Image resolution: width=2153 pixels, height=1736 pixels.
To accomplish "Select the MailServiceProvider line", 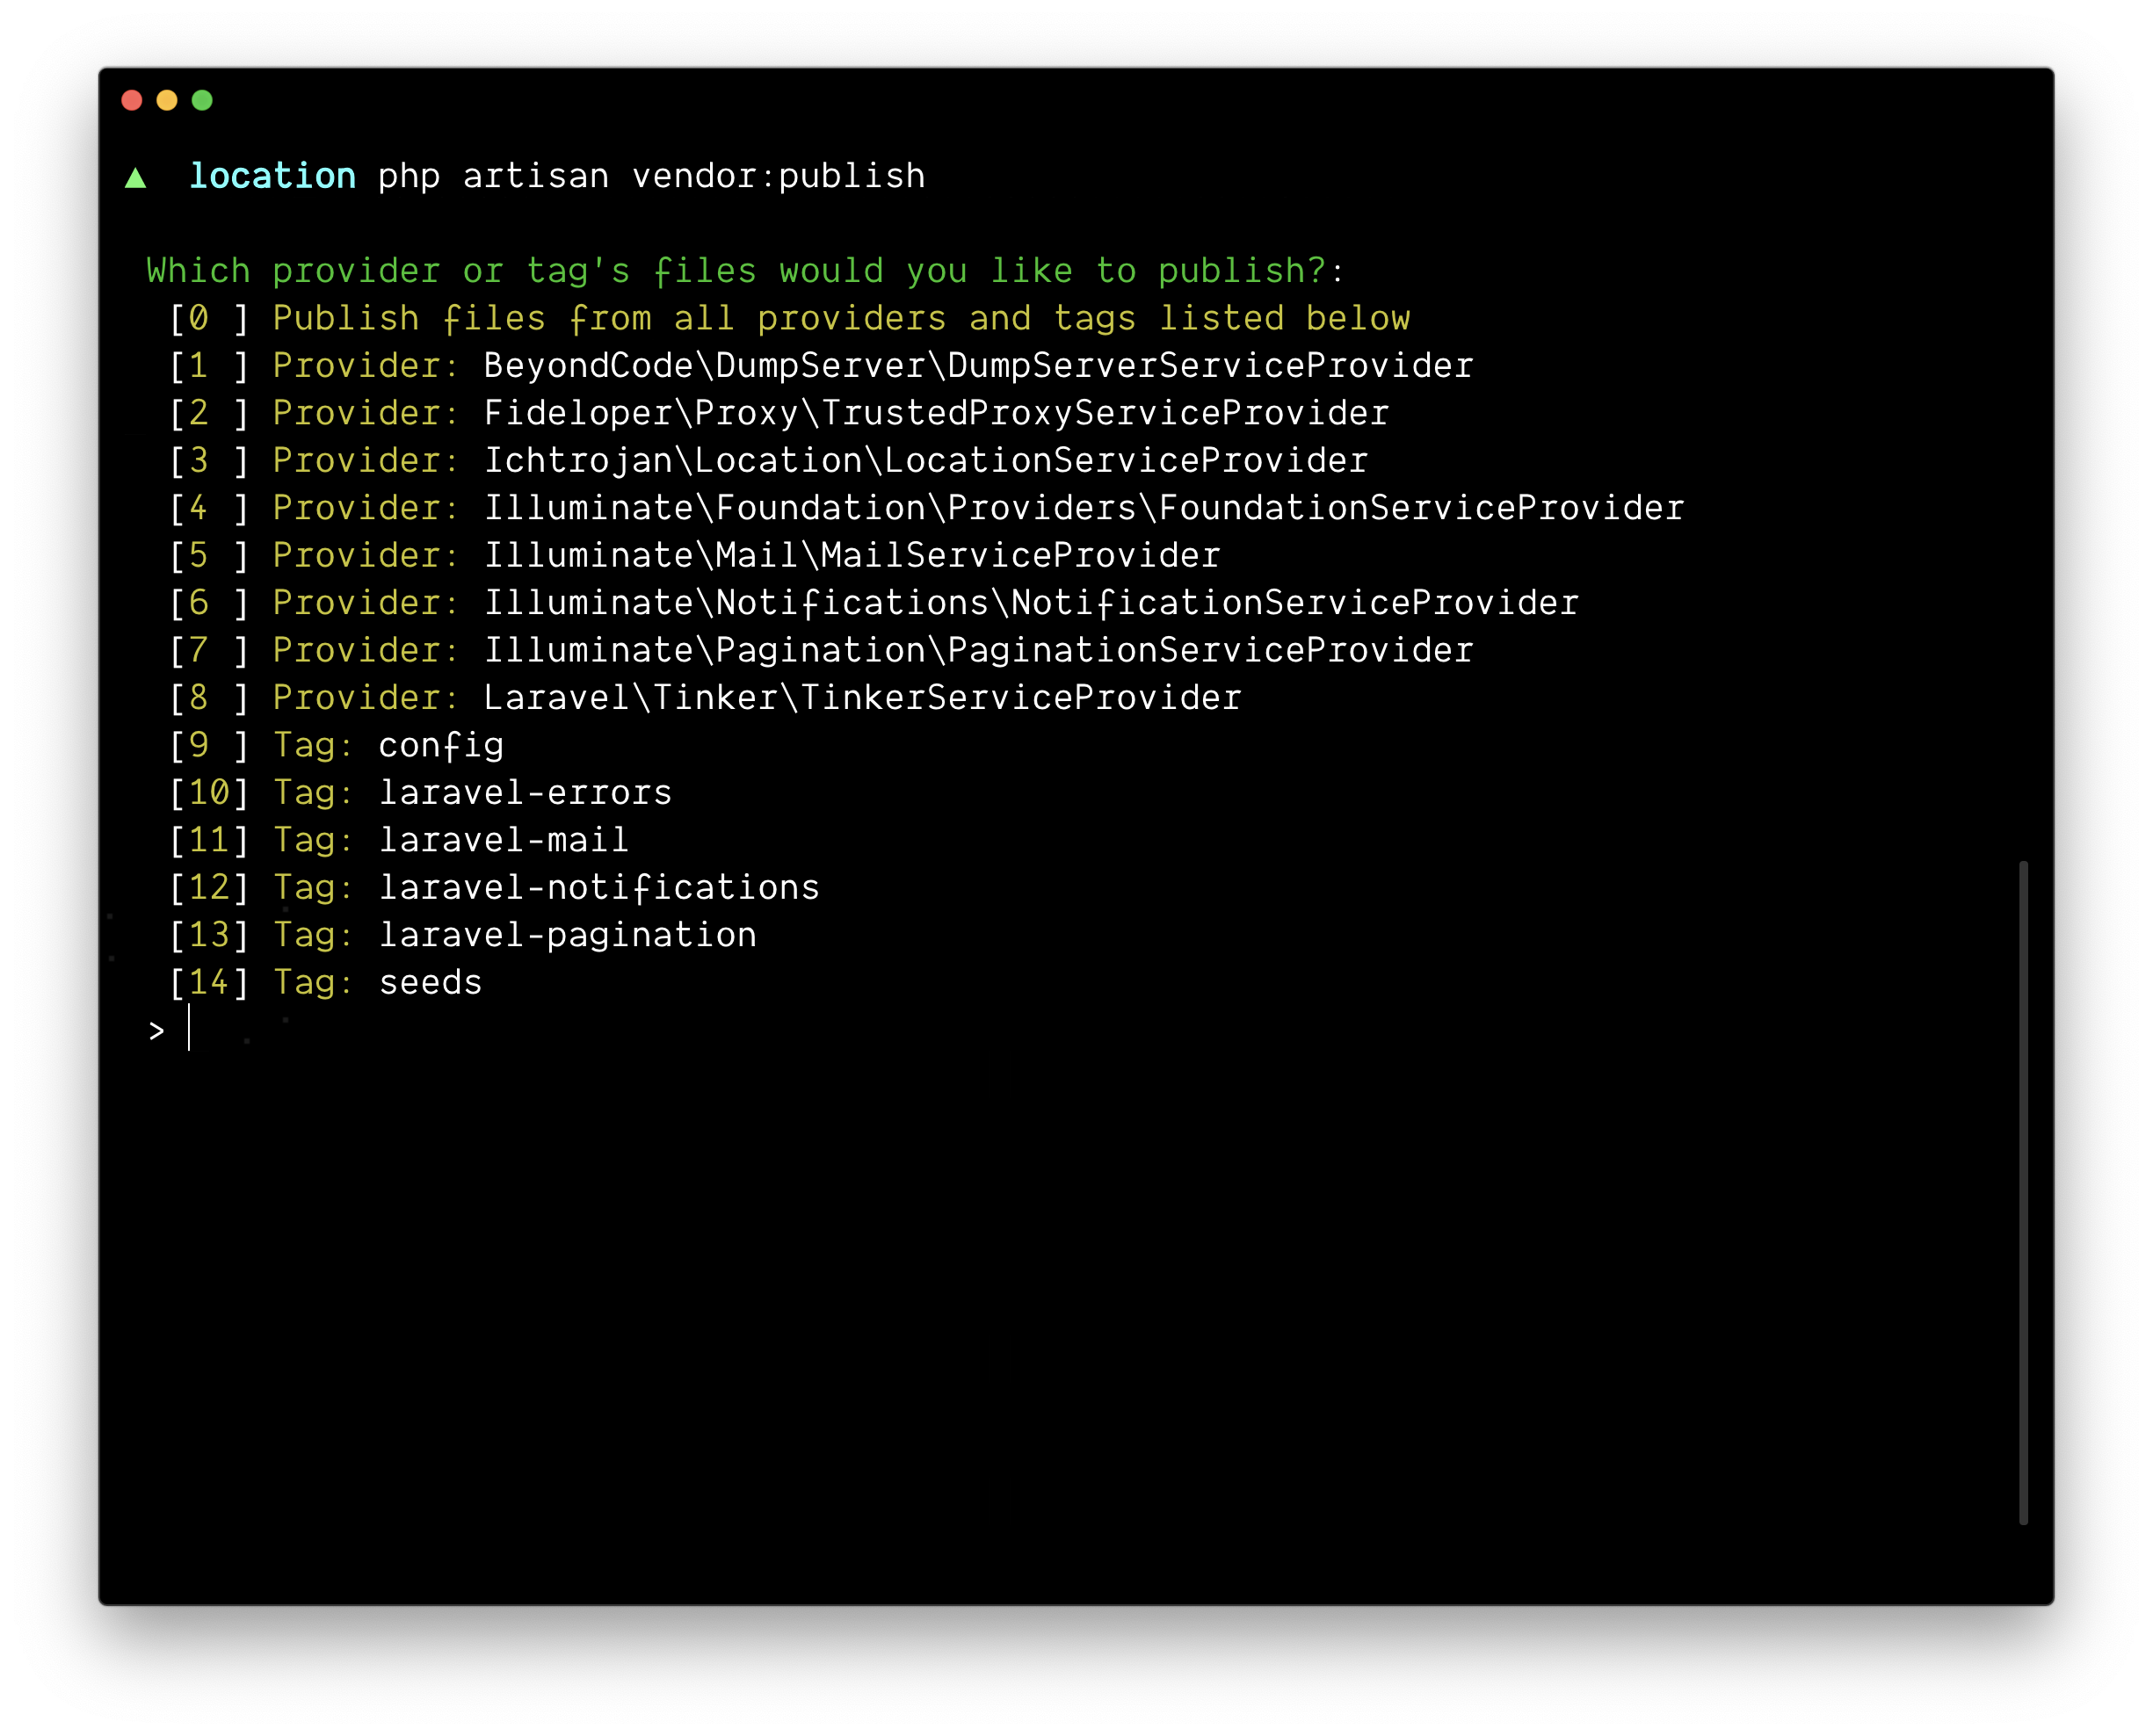I will pos(694,555).
